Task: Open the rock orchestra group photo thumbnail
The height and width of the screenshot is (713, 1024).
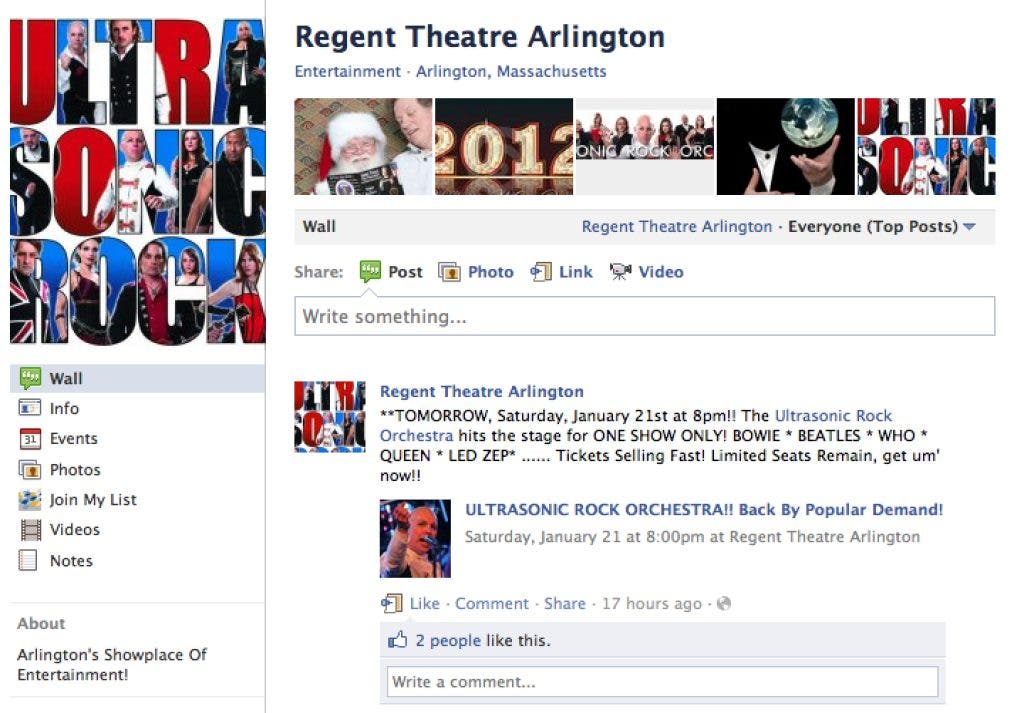Action: click(x=645, y=146)
